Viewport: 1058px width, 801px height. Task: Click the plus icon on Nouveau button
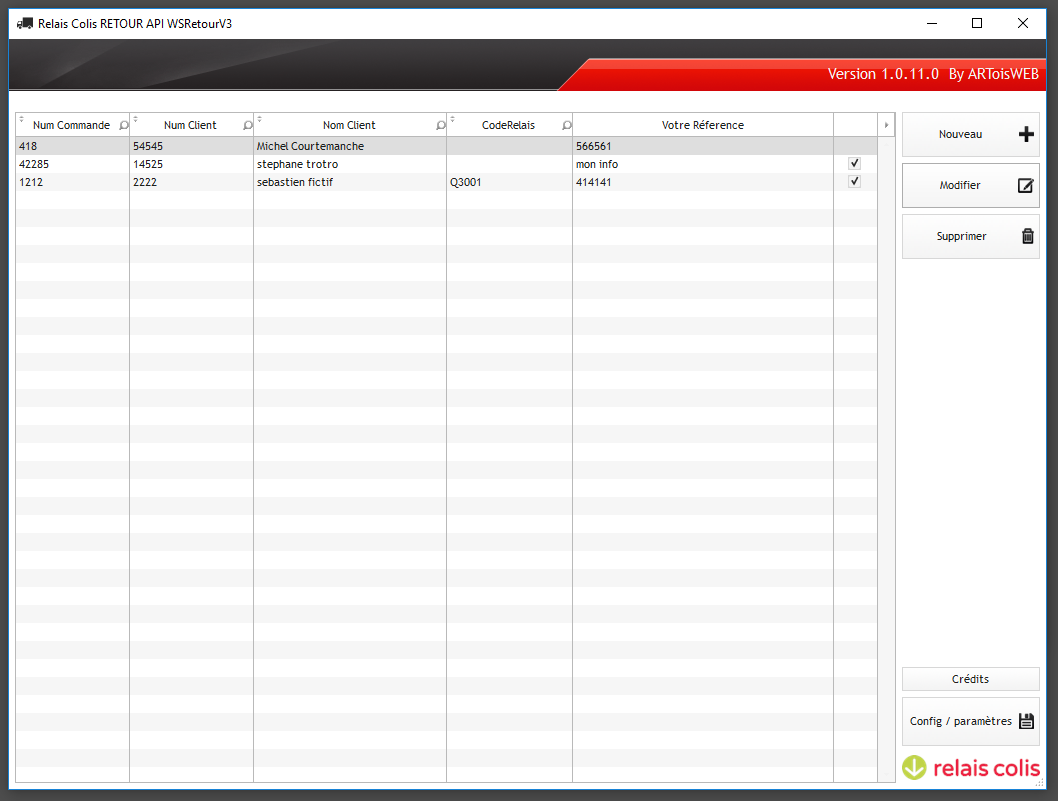coord(1026,135)
